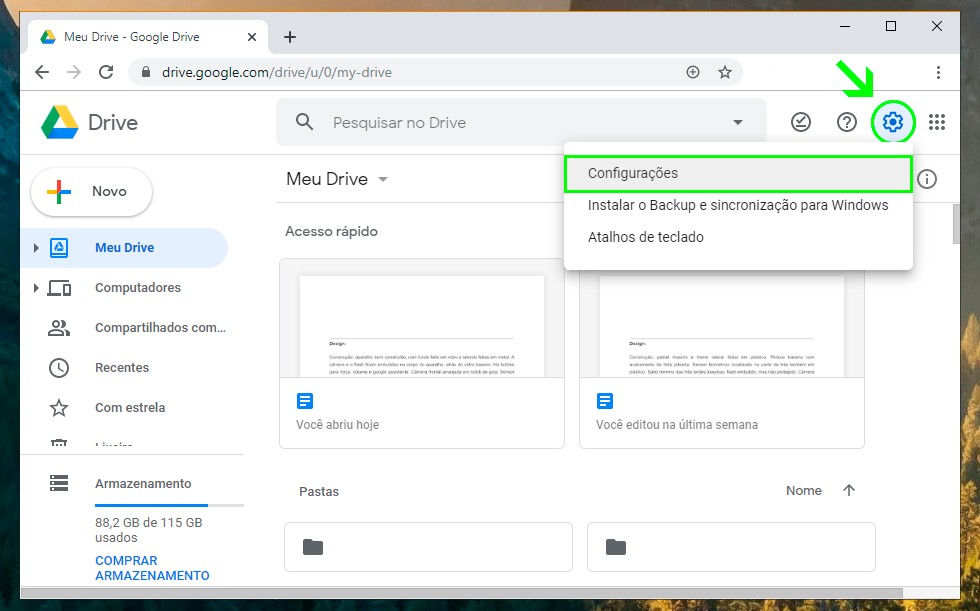980x611 pixels.
Task: Choose Atalhos de teclado menu entry
Action: [646, 237]
